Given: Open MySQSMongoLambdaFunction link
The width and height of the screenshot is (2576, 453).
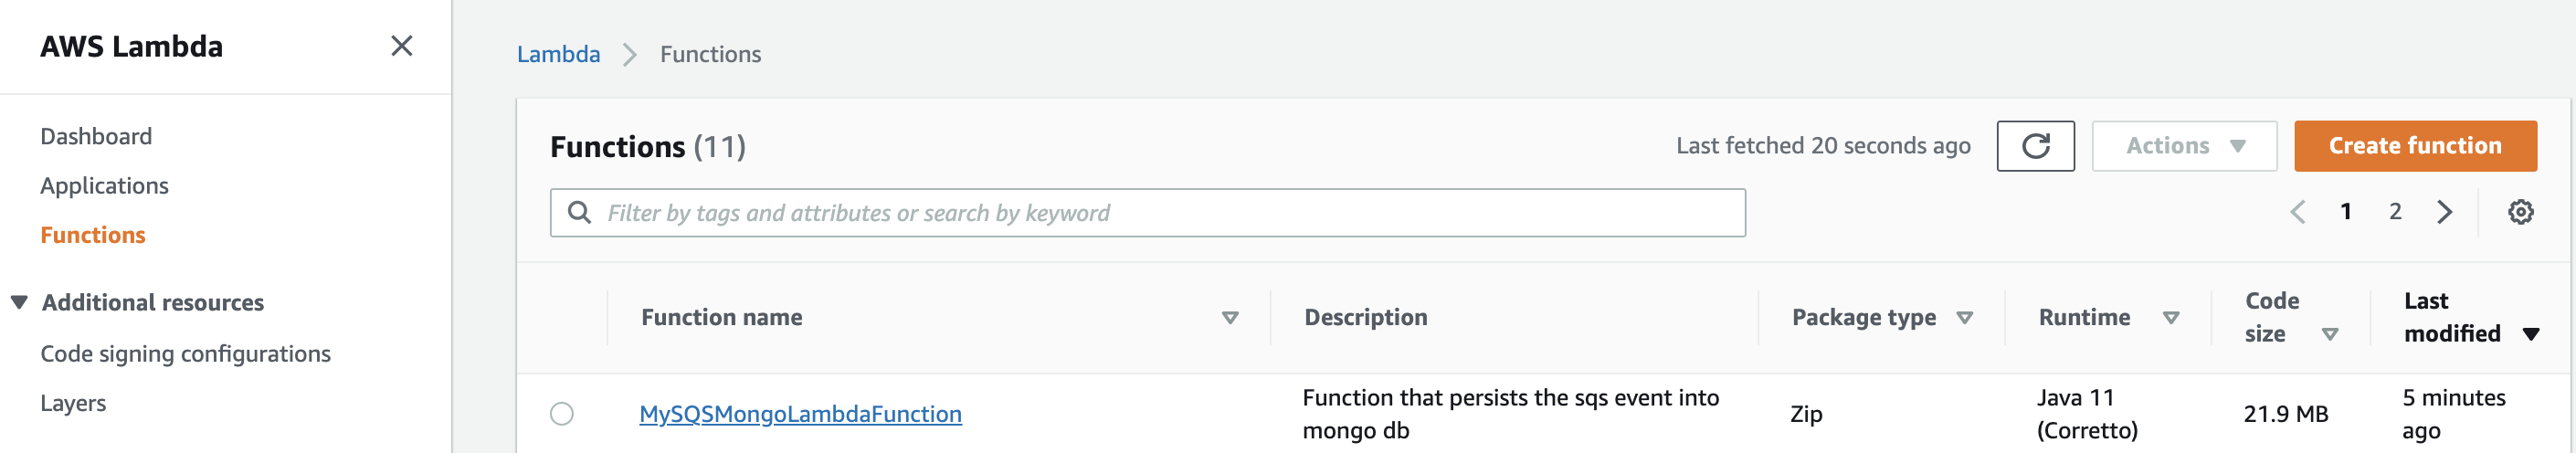Looking at the screenshot, I should point(800,414).
